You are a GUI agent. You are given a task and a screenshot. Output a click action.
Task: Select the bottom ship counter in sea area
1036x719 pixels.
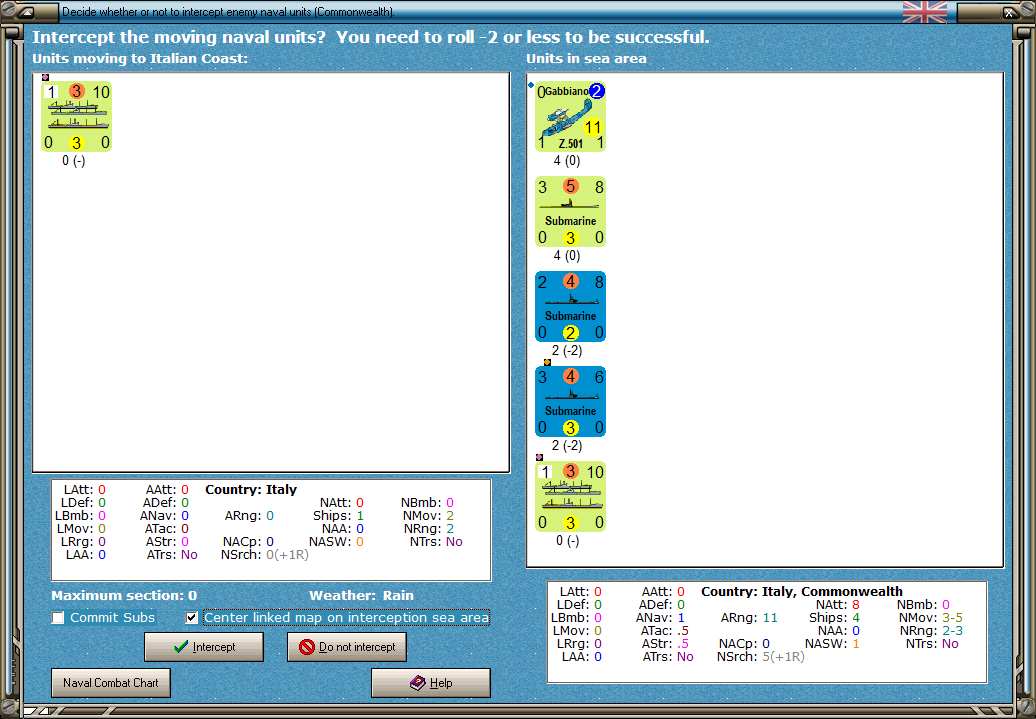coord(570,496)
